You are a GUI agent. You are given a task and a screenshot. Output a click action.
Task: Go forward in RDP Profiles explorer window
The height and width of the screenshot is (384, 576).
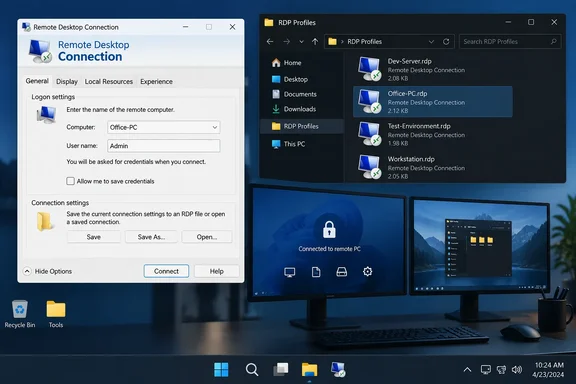(287, 42)
